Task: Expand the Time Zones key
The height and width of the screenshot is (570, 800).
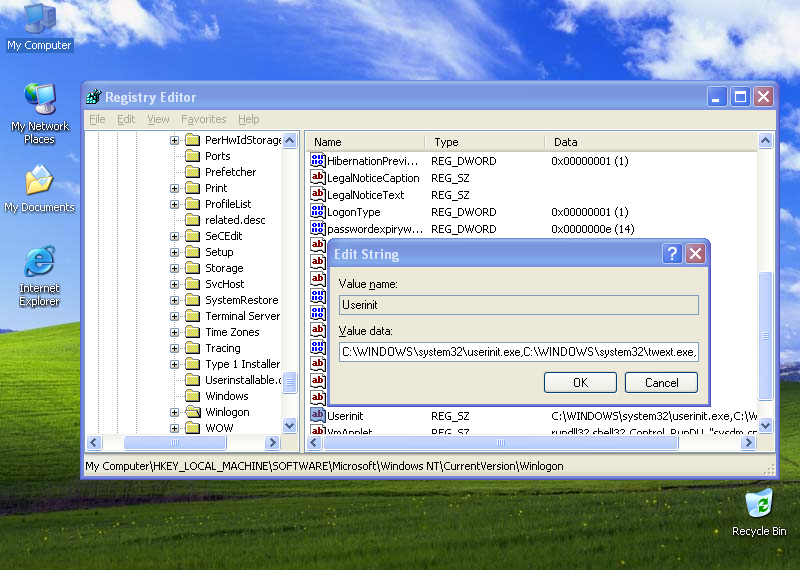Action: [x=174, y=332]
